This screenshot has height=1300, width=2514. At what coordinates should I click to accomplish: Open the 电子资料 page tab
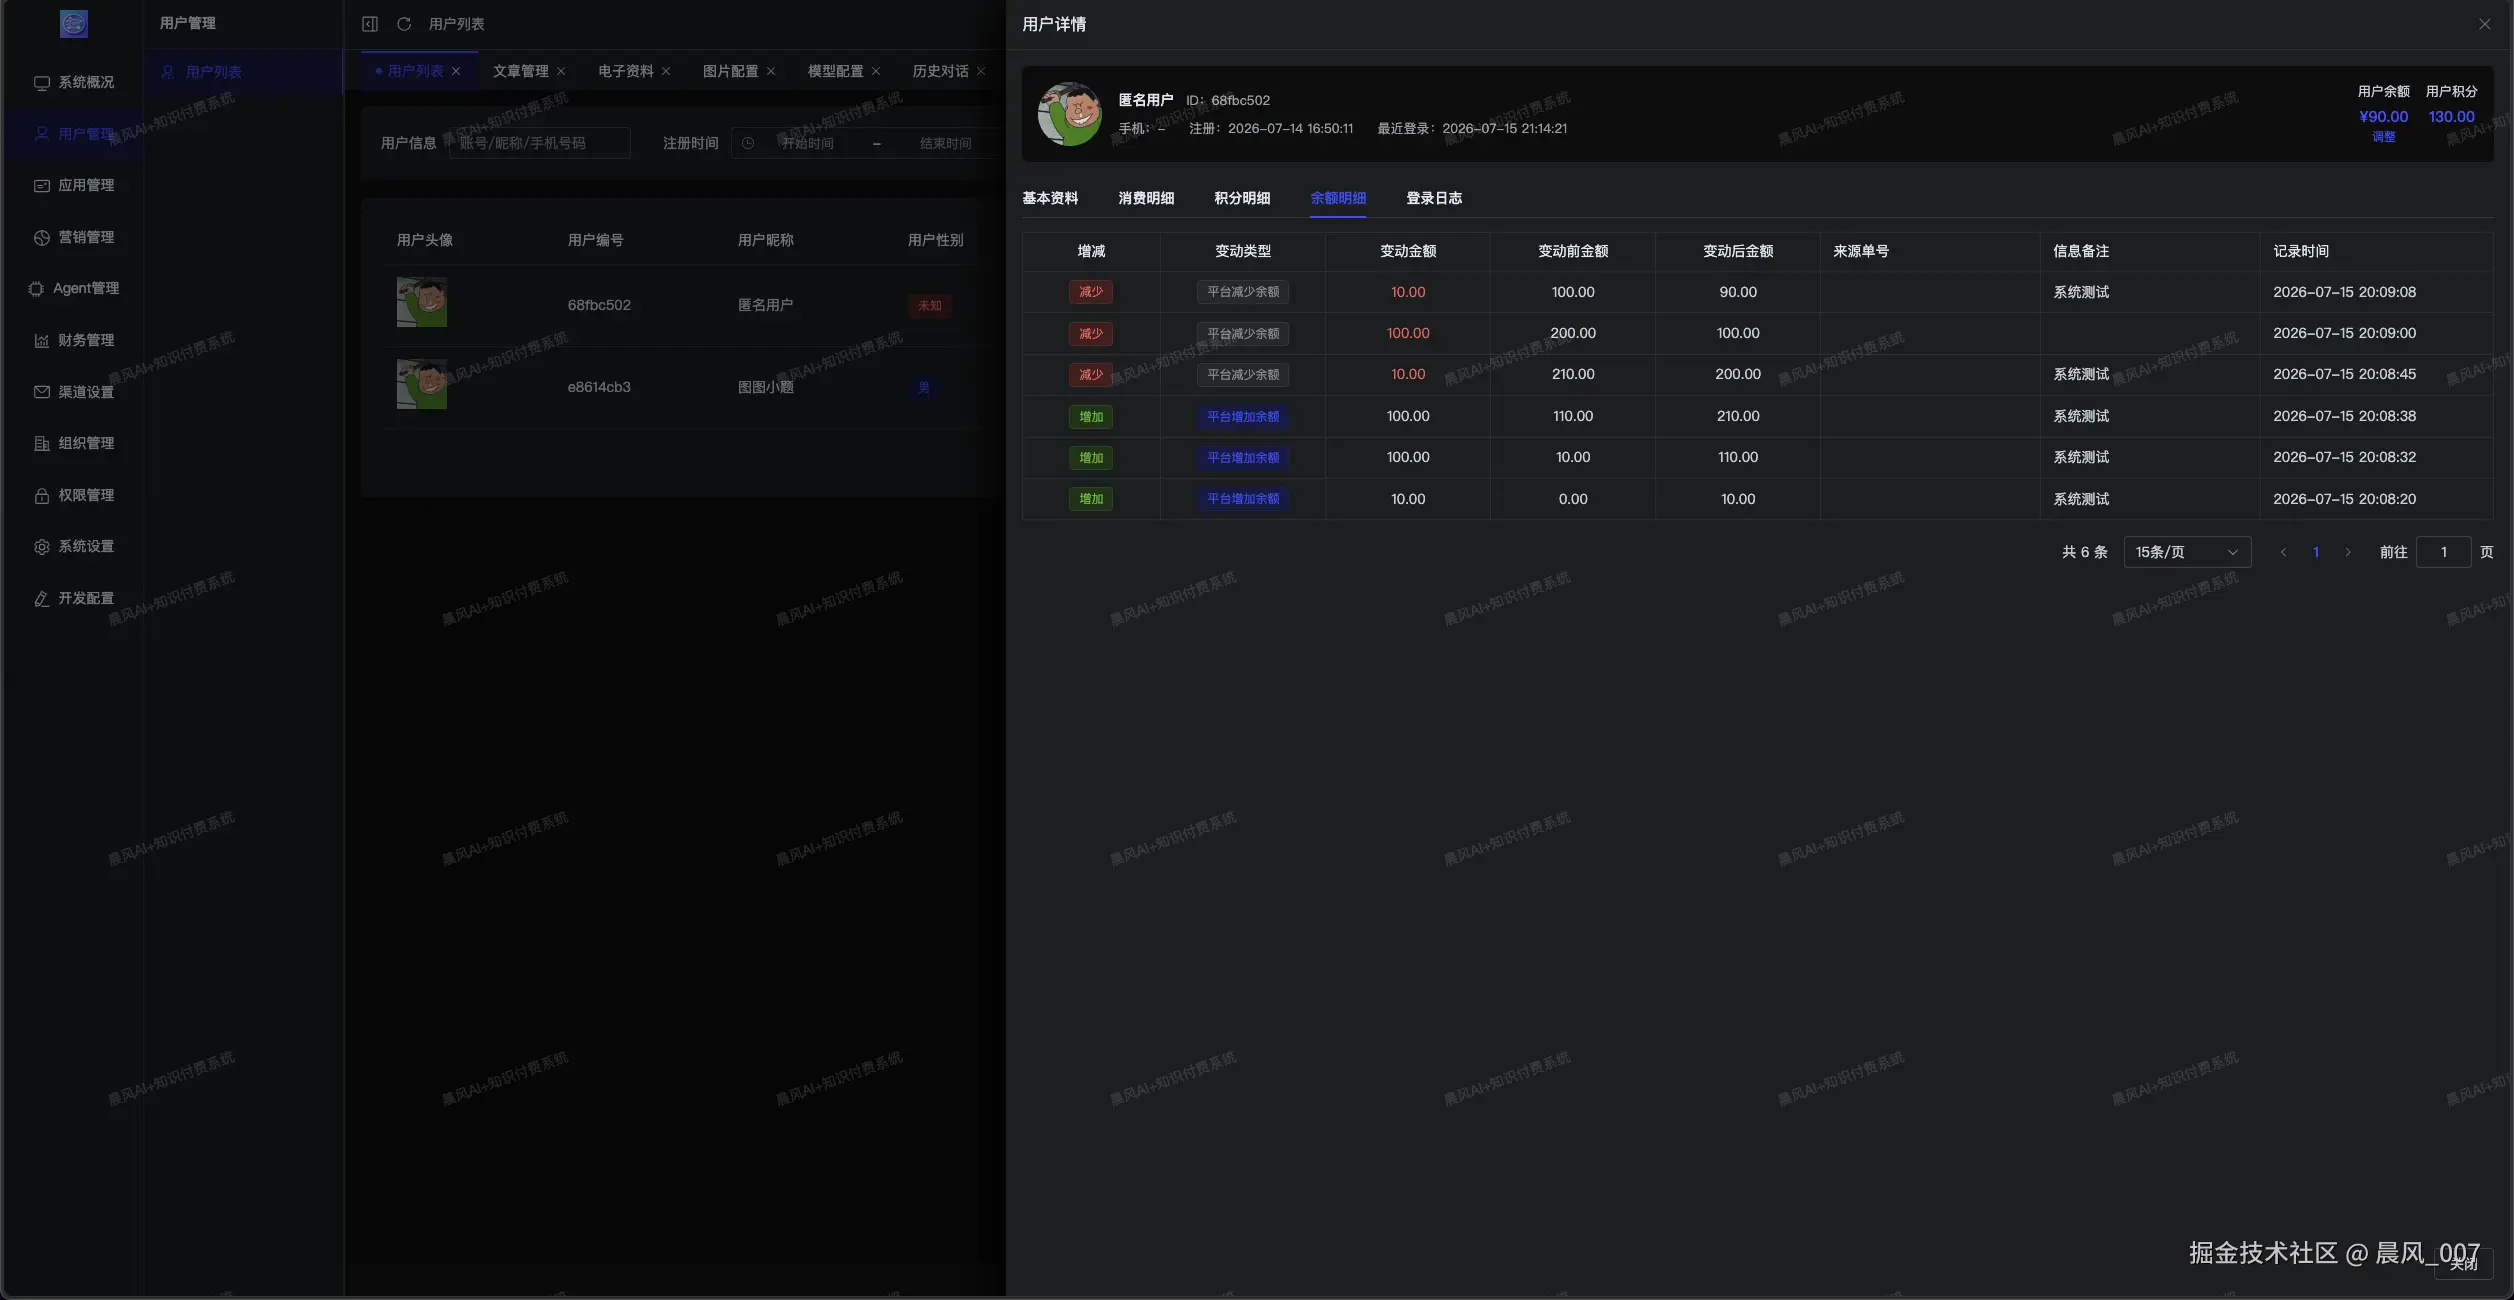coord(625,71)
